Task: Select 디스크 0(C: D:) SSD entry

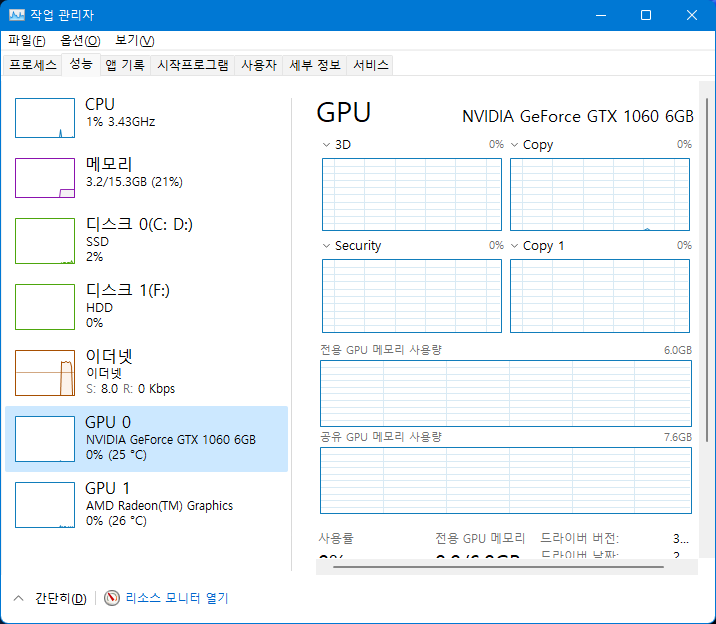Action: [x=146, y=241]
